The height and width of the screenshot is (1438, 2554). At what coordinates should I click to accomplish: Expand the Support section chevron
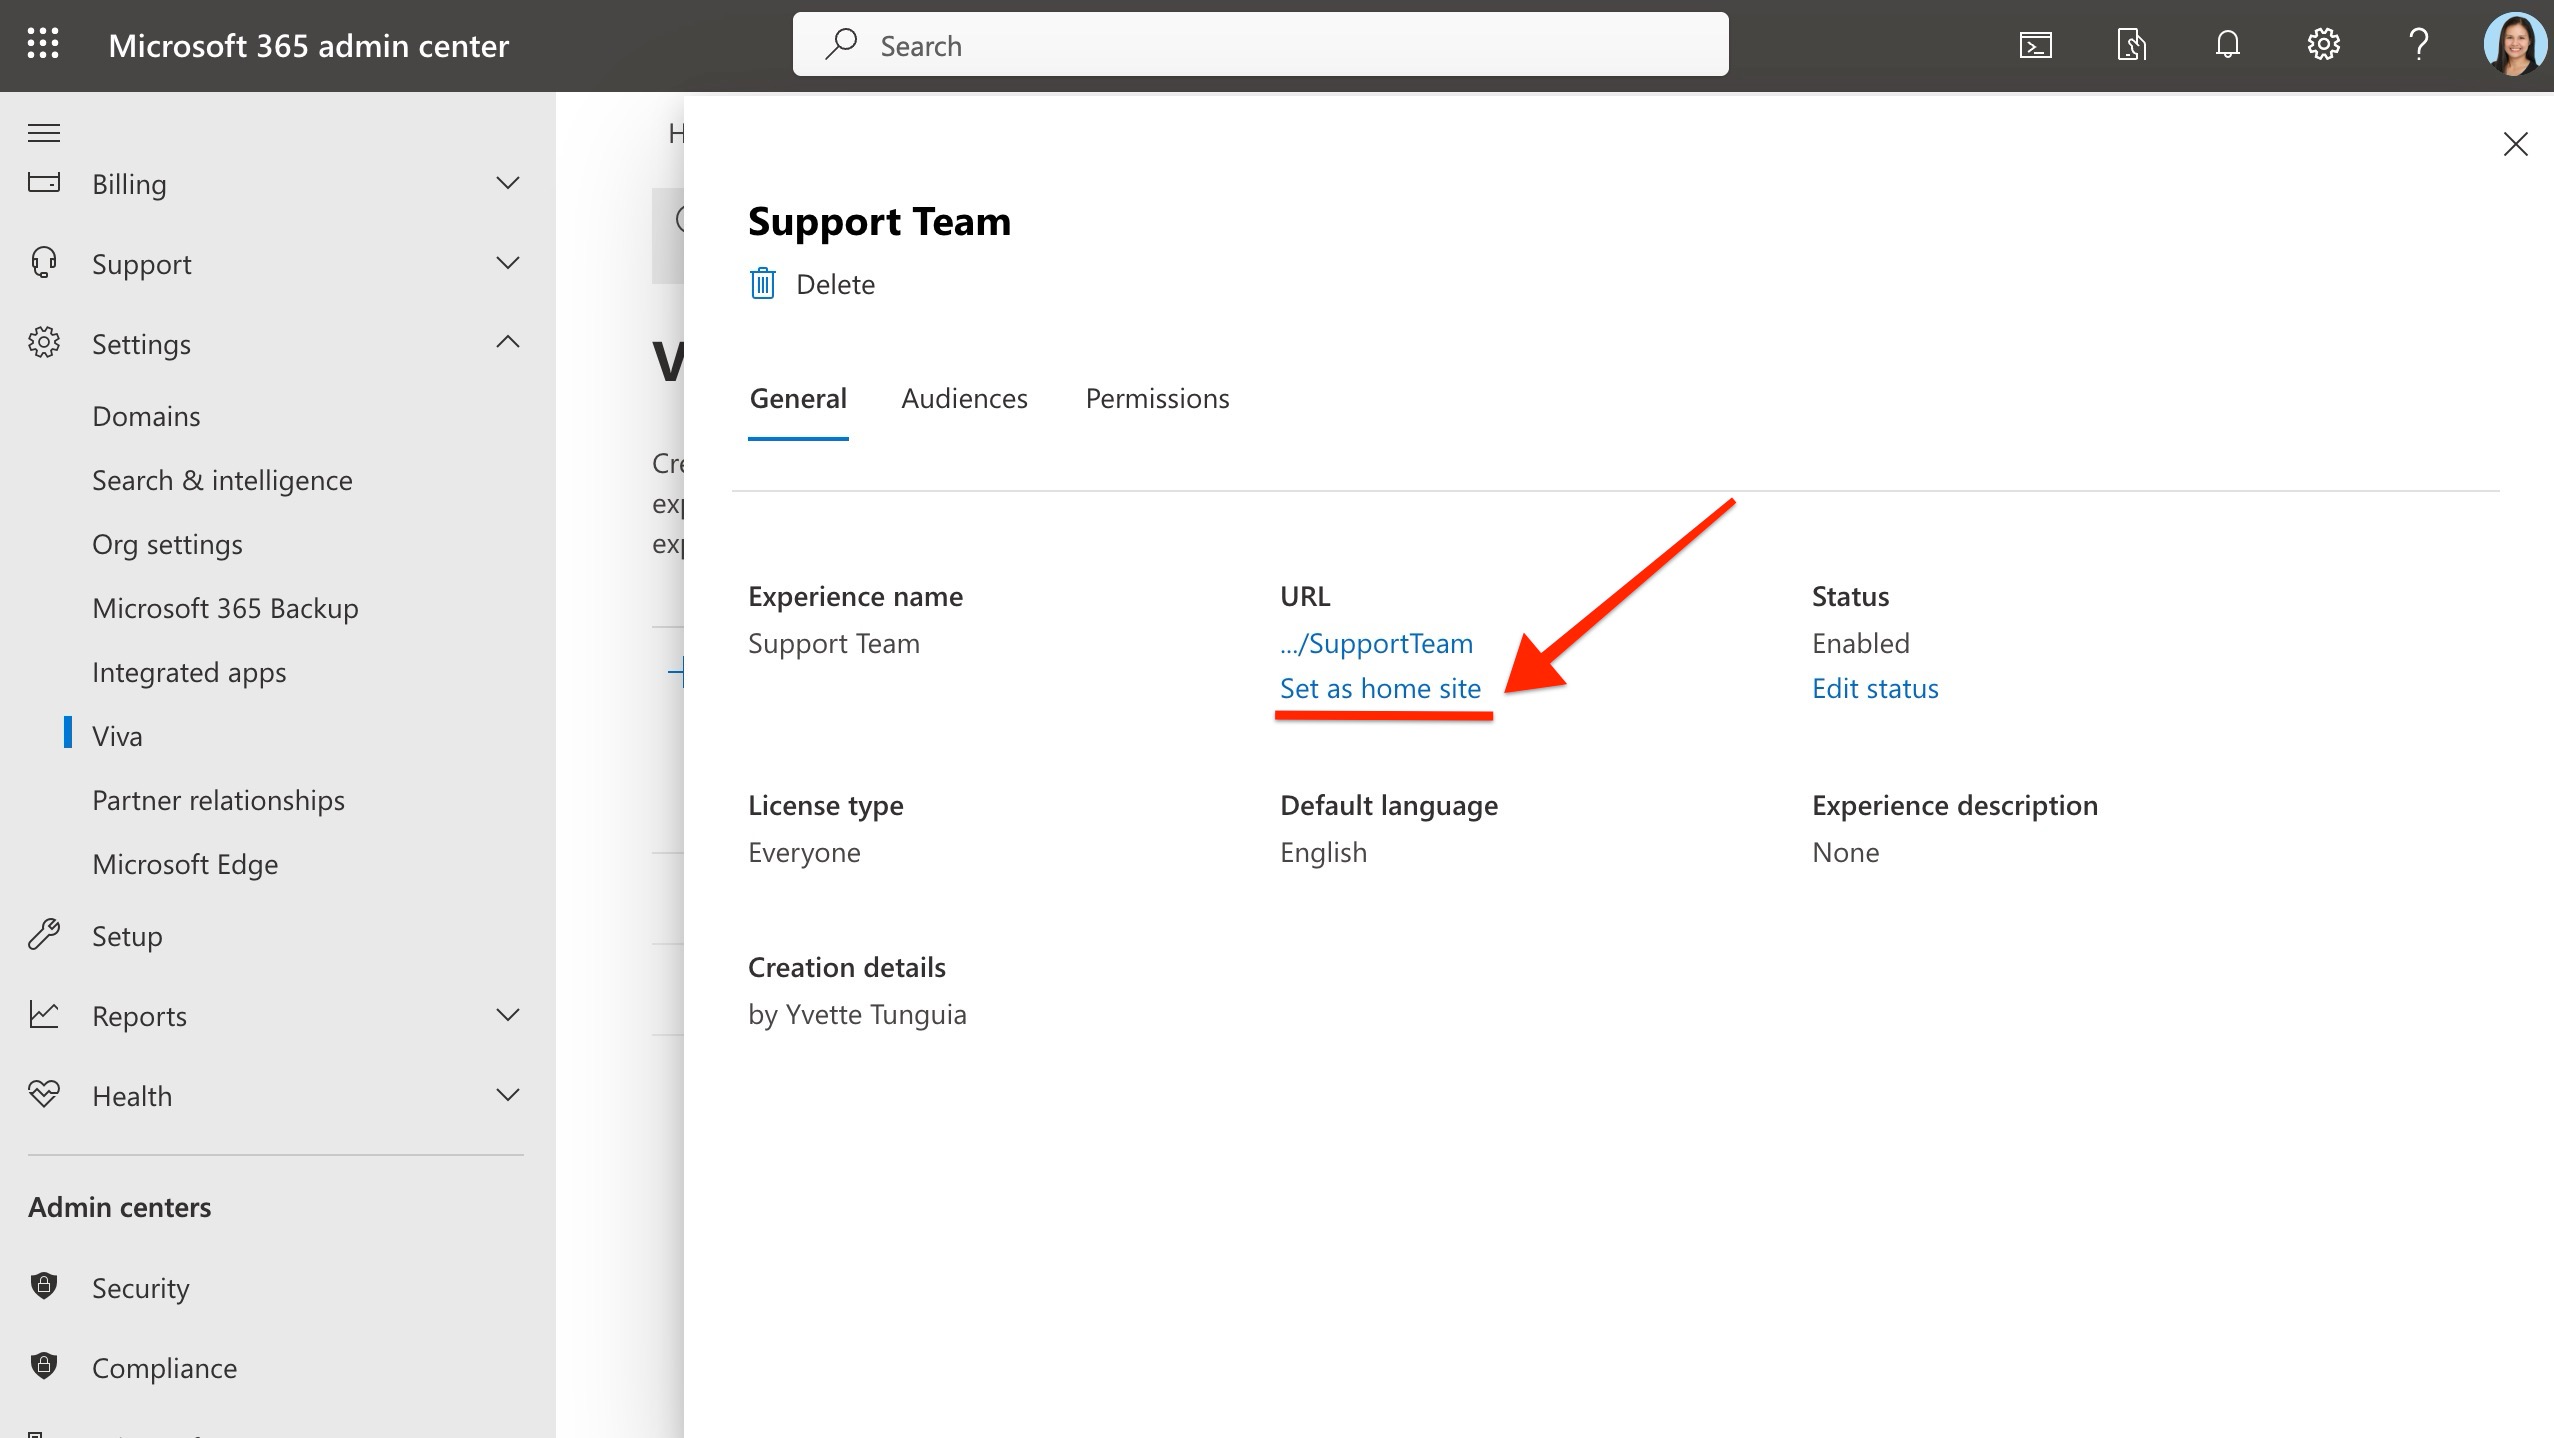pos(508,263)
